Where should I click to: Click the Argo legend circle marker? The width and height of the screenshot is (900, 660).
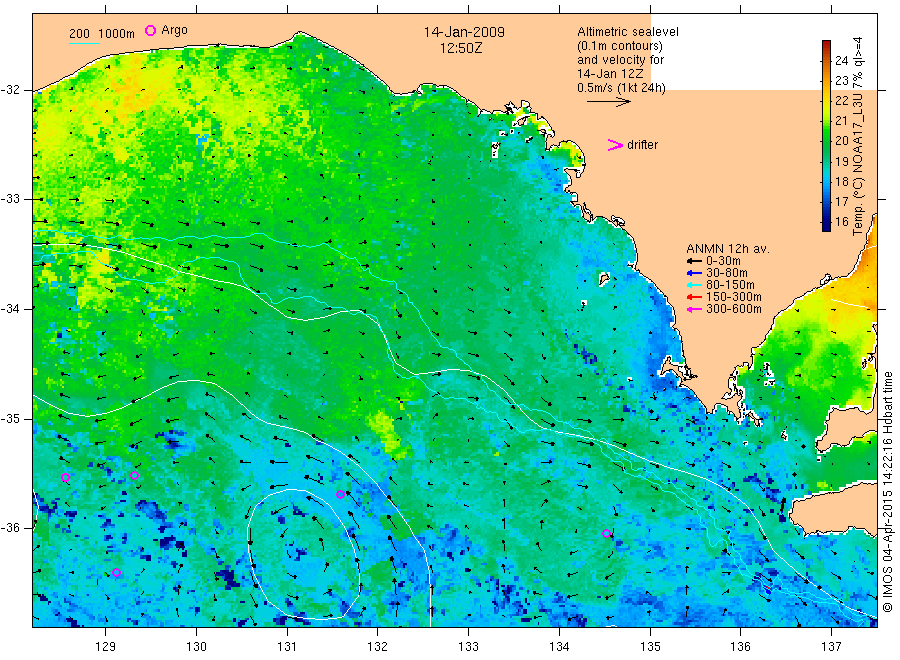tap(150, 30)
